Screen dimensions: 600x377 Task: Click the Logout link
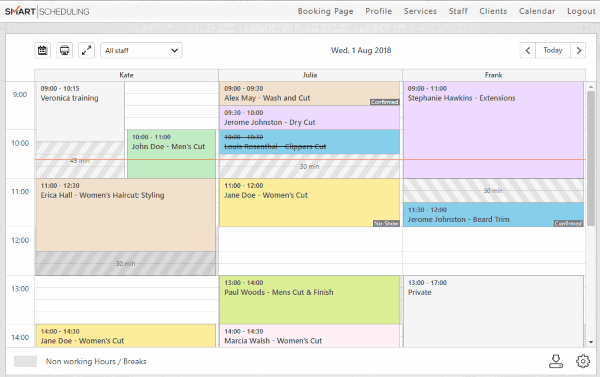581,11
